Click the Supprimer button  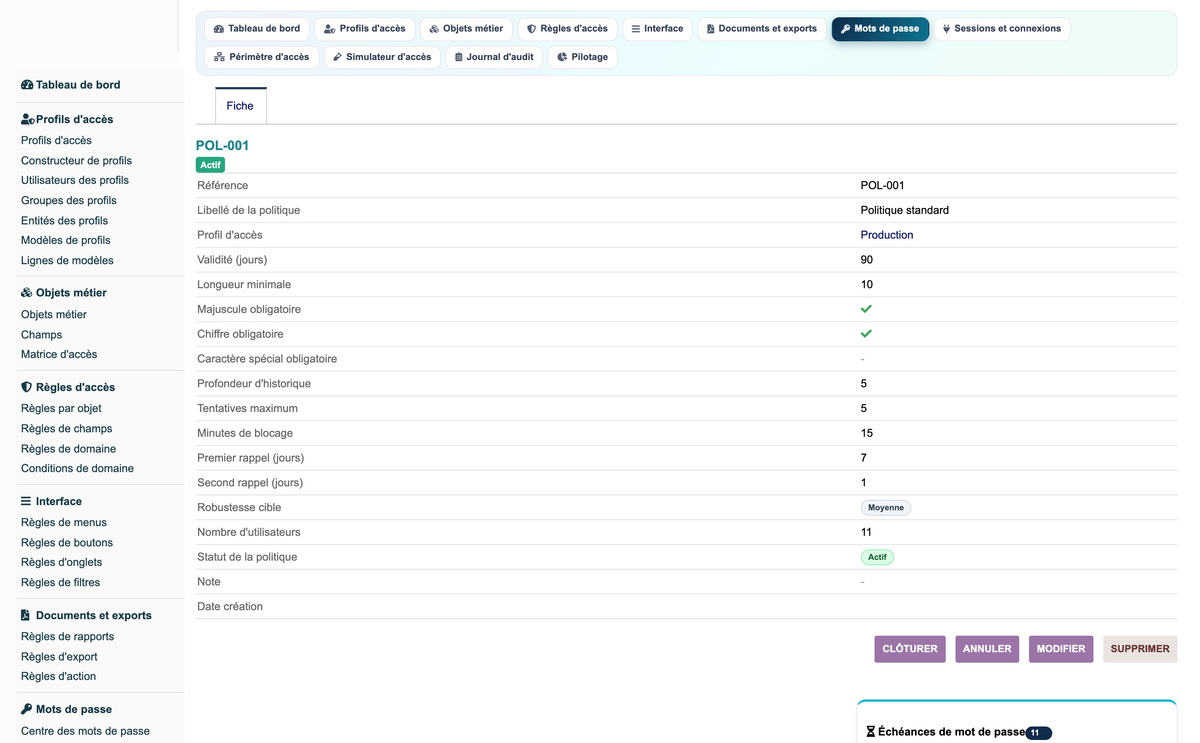click(1140, 649)
